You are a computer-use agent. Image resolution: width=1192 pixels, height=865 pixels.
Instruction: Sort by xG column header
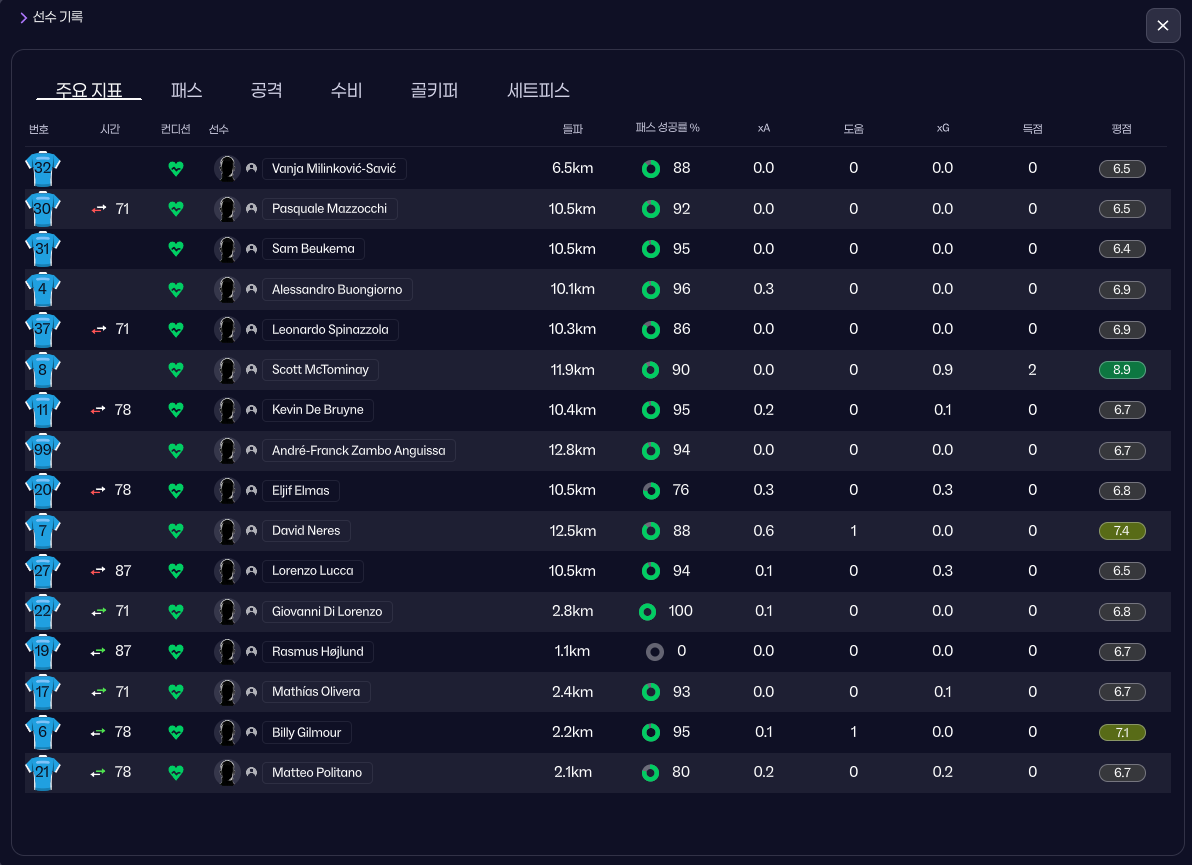[943, 128]
